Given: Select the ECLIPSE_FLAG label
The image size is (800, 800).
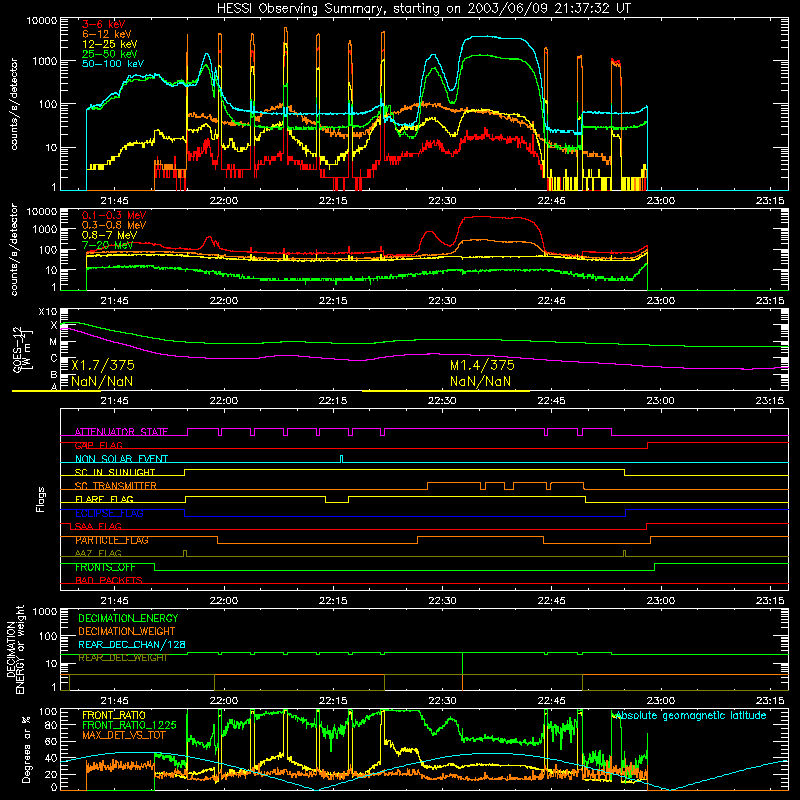Looking at the screenshot, I should coord(109,513).
